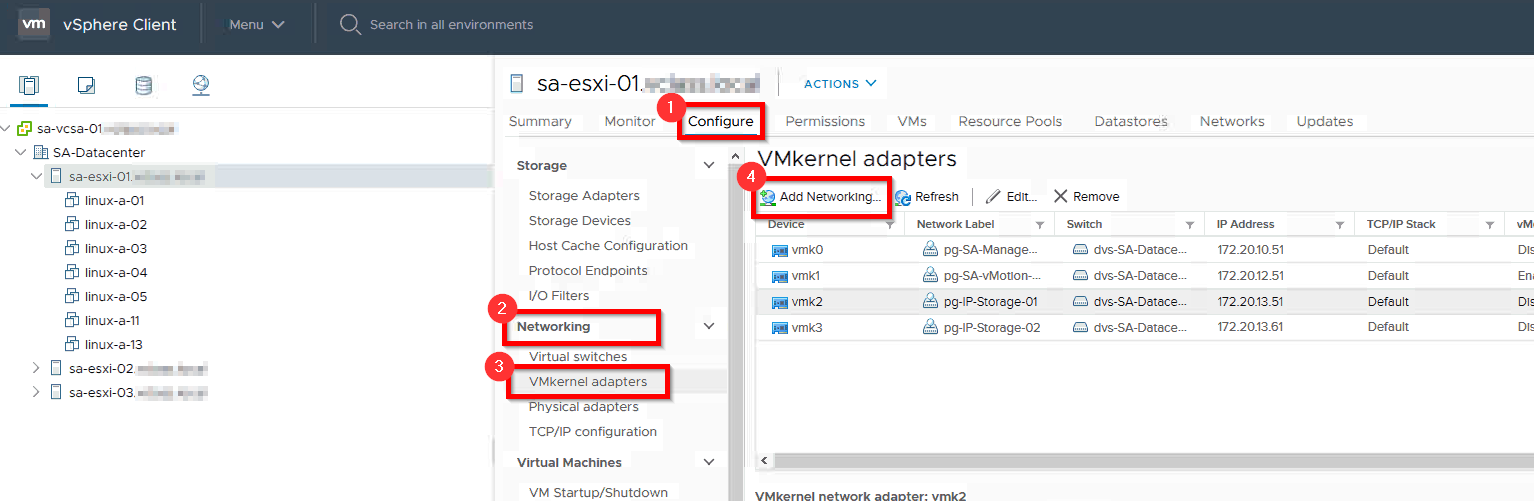Collapse the Networking section
The image size is (1534, 501).
point(709,326)
